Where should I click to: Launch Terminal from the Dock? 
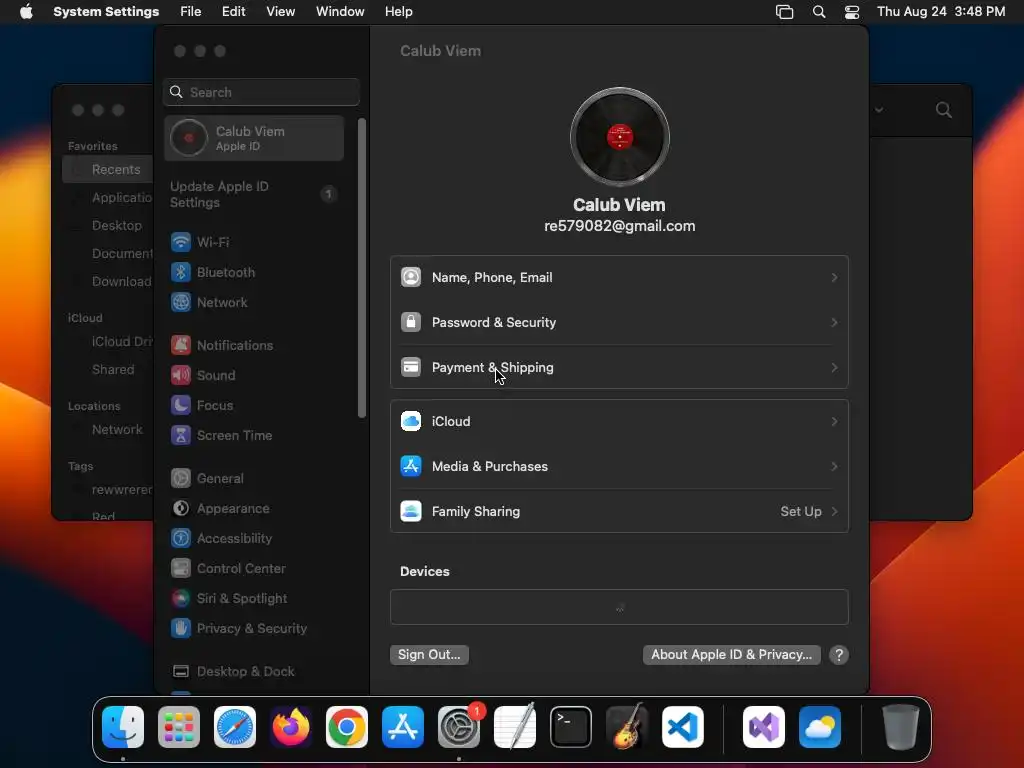tap(571, 727)
